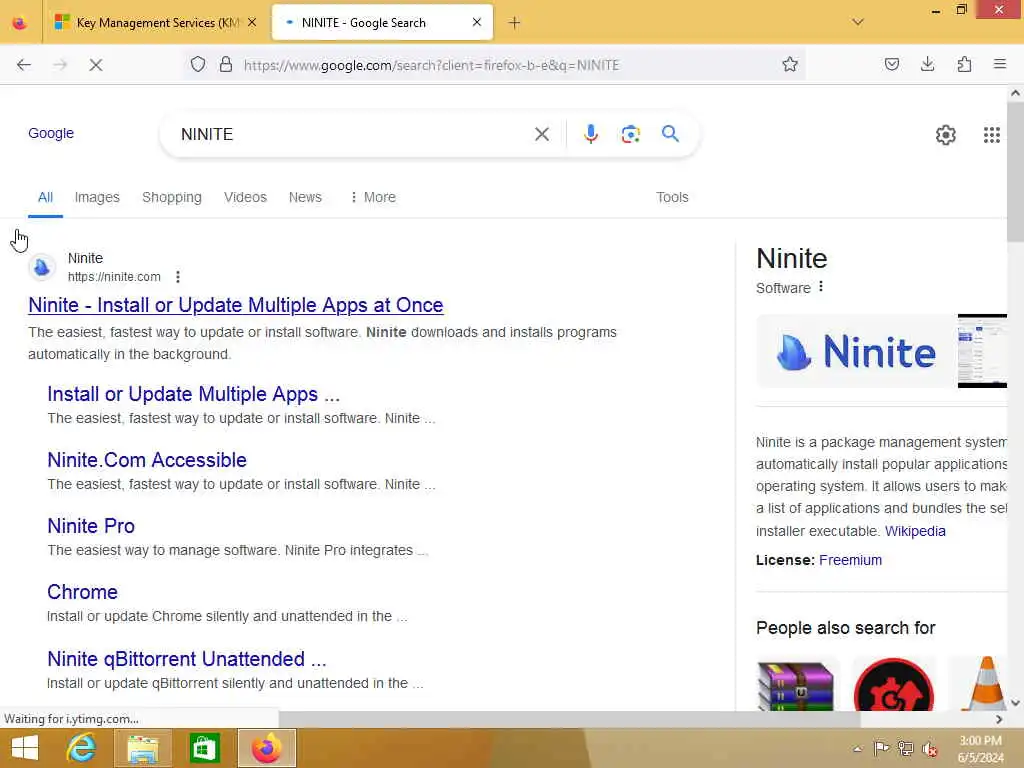This screenshot has width=1024, height=768.
Task: Open the Firefox extensions puzzle icon
Action: [x=964, y=64]
